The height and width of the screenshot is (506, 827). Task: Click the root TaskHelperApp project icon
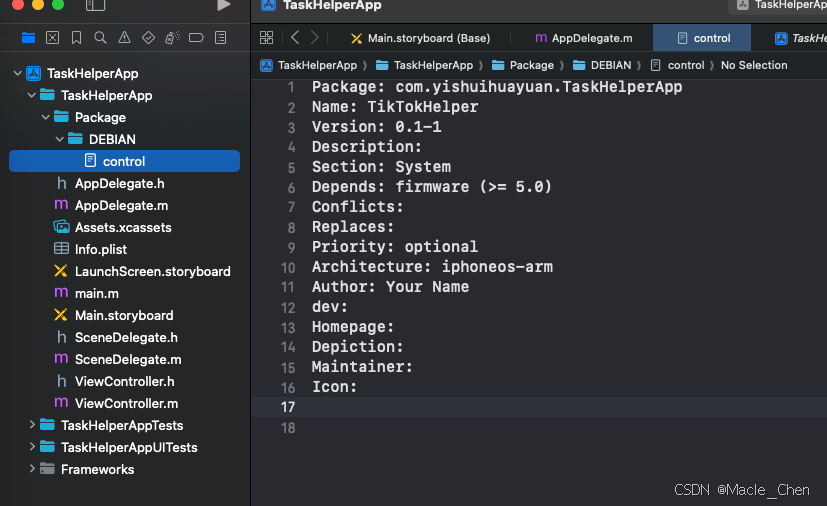point(34,73)
